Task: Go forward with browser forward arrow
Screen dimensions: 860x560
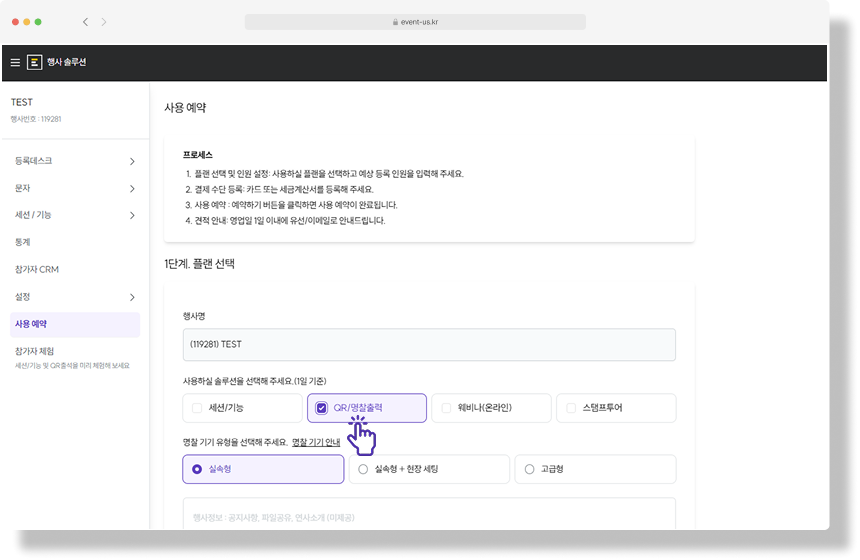Action: click(104, 22)
